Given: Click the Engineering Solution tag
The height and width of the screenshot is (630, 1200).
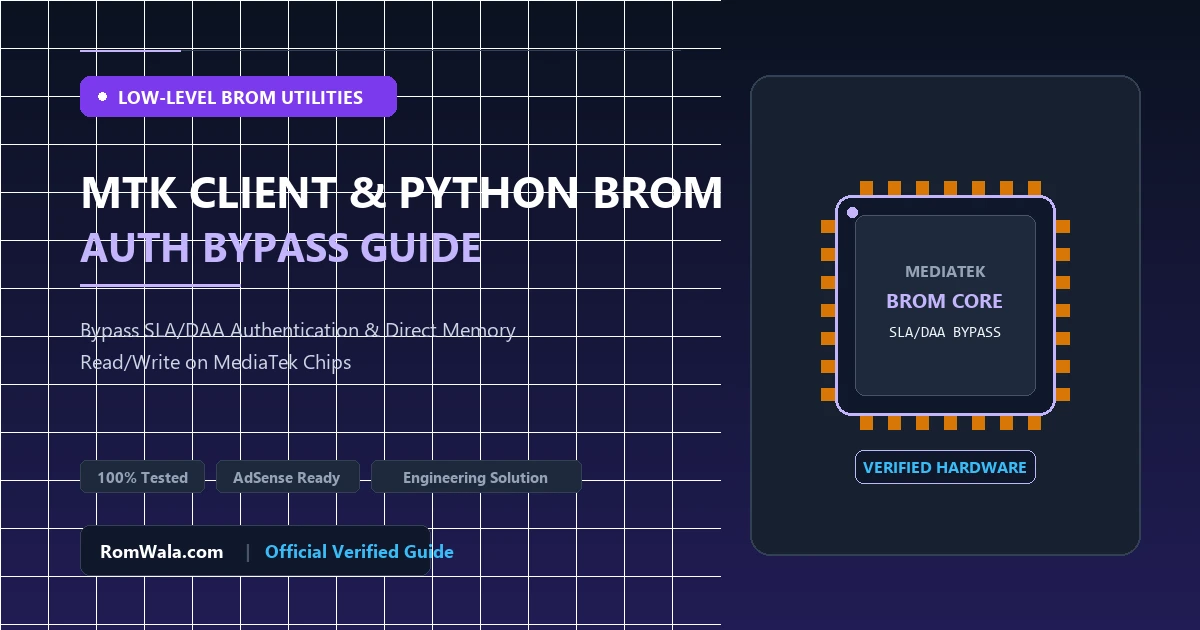Looking at the screenshot, I should pos(475,477).
